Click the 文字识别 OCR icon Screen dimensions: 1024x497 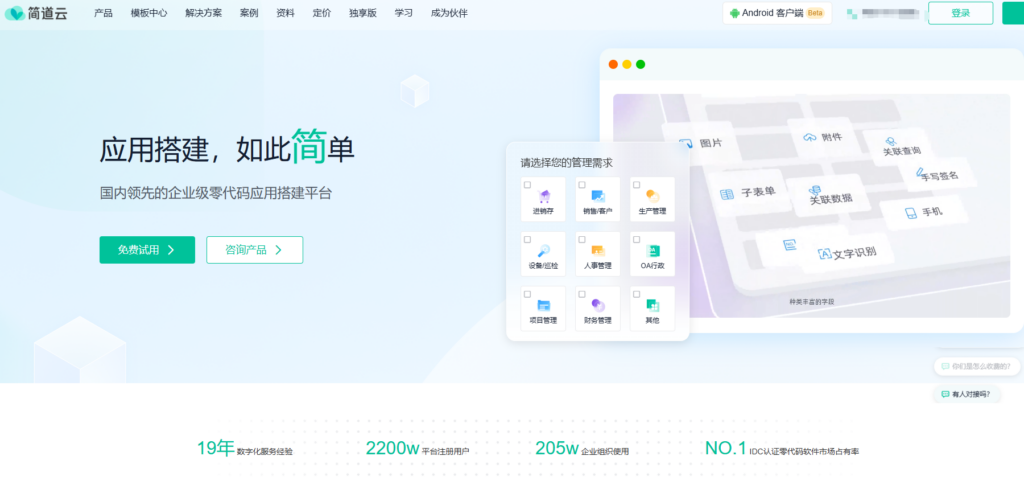pos(825,254)
